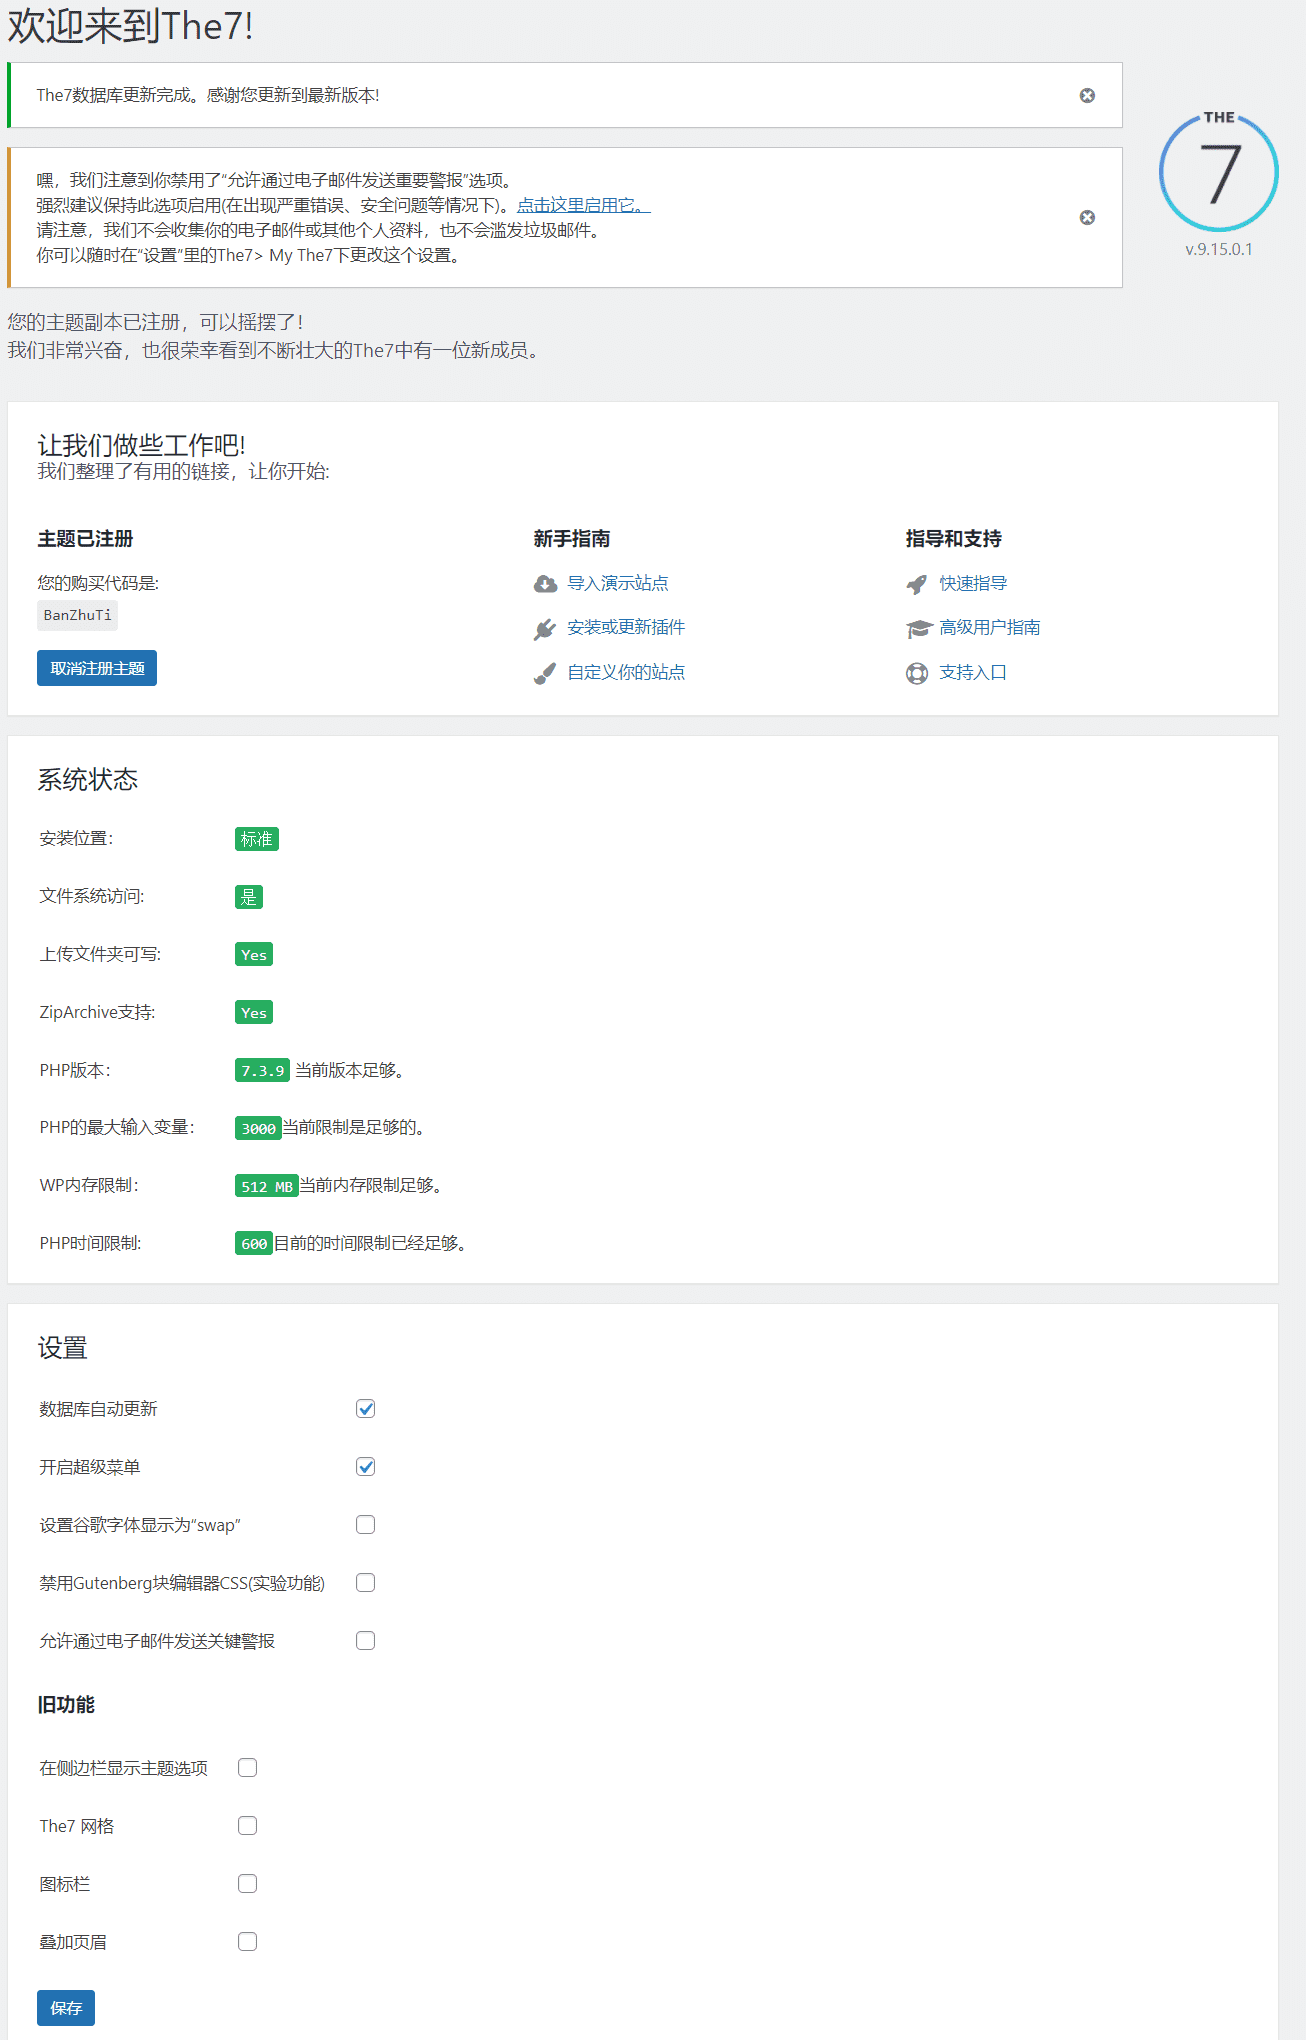Uncheck 数据库自动更新 checkbox
This screenshot has height=2040, width=1306.
366,1409
